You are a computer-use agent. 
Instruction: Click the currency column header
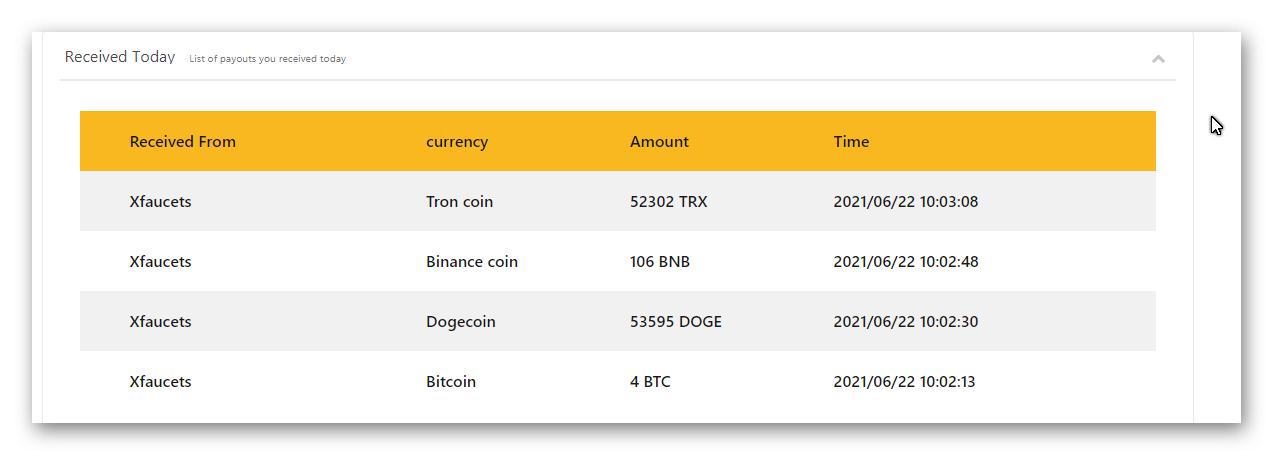click(x=457, y=142)
